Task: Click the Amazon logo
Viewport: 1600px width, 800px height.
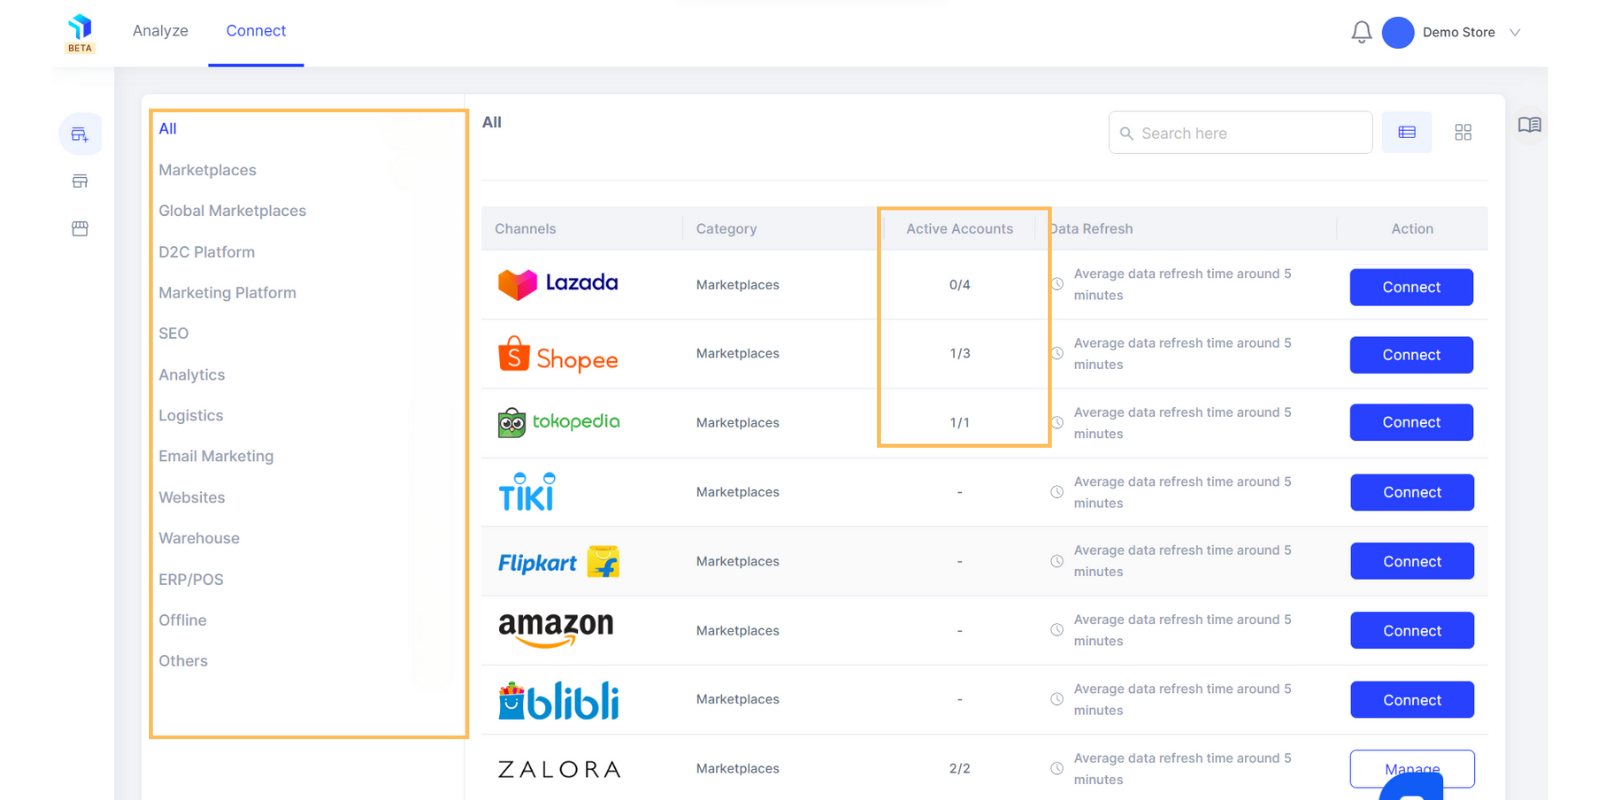Action: pos(556,630)
